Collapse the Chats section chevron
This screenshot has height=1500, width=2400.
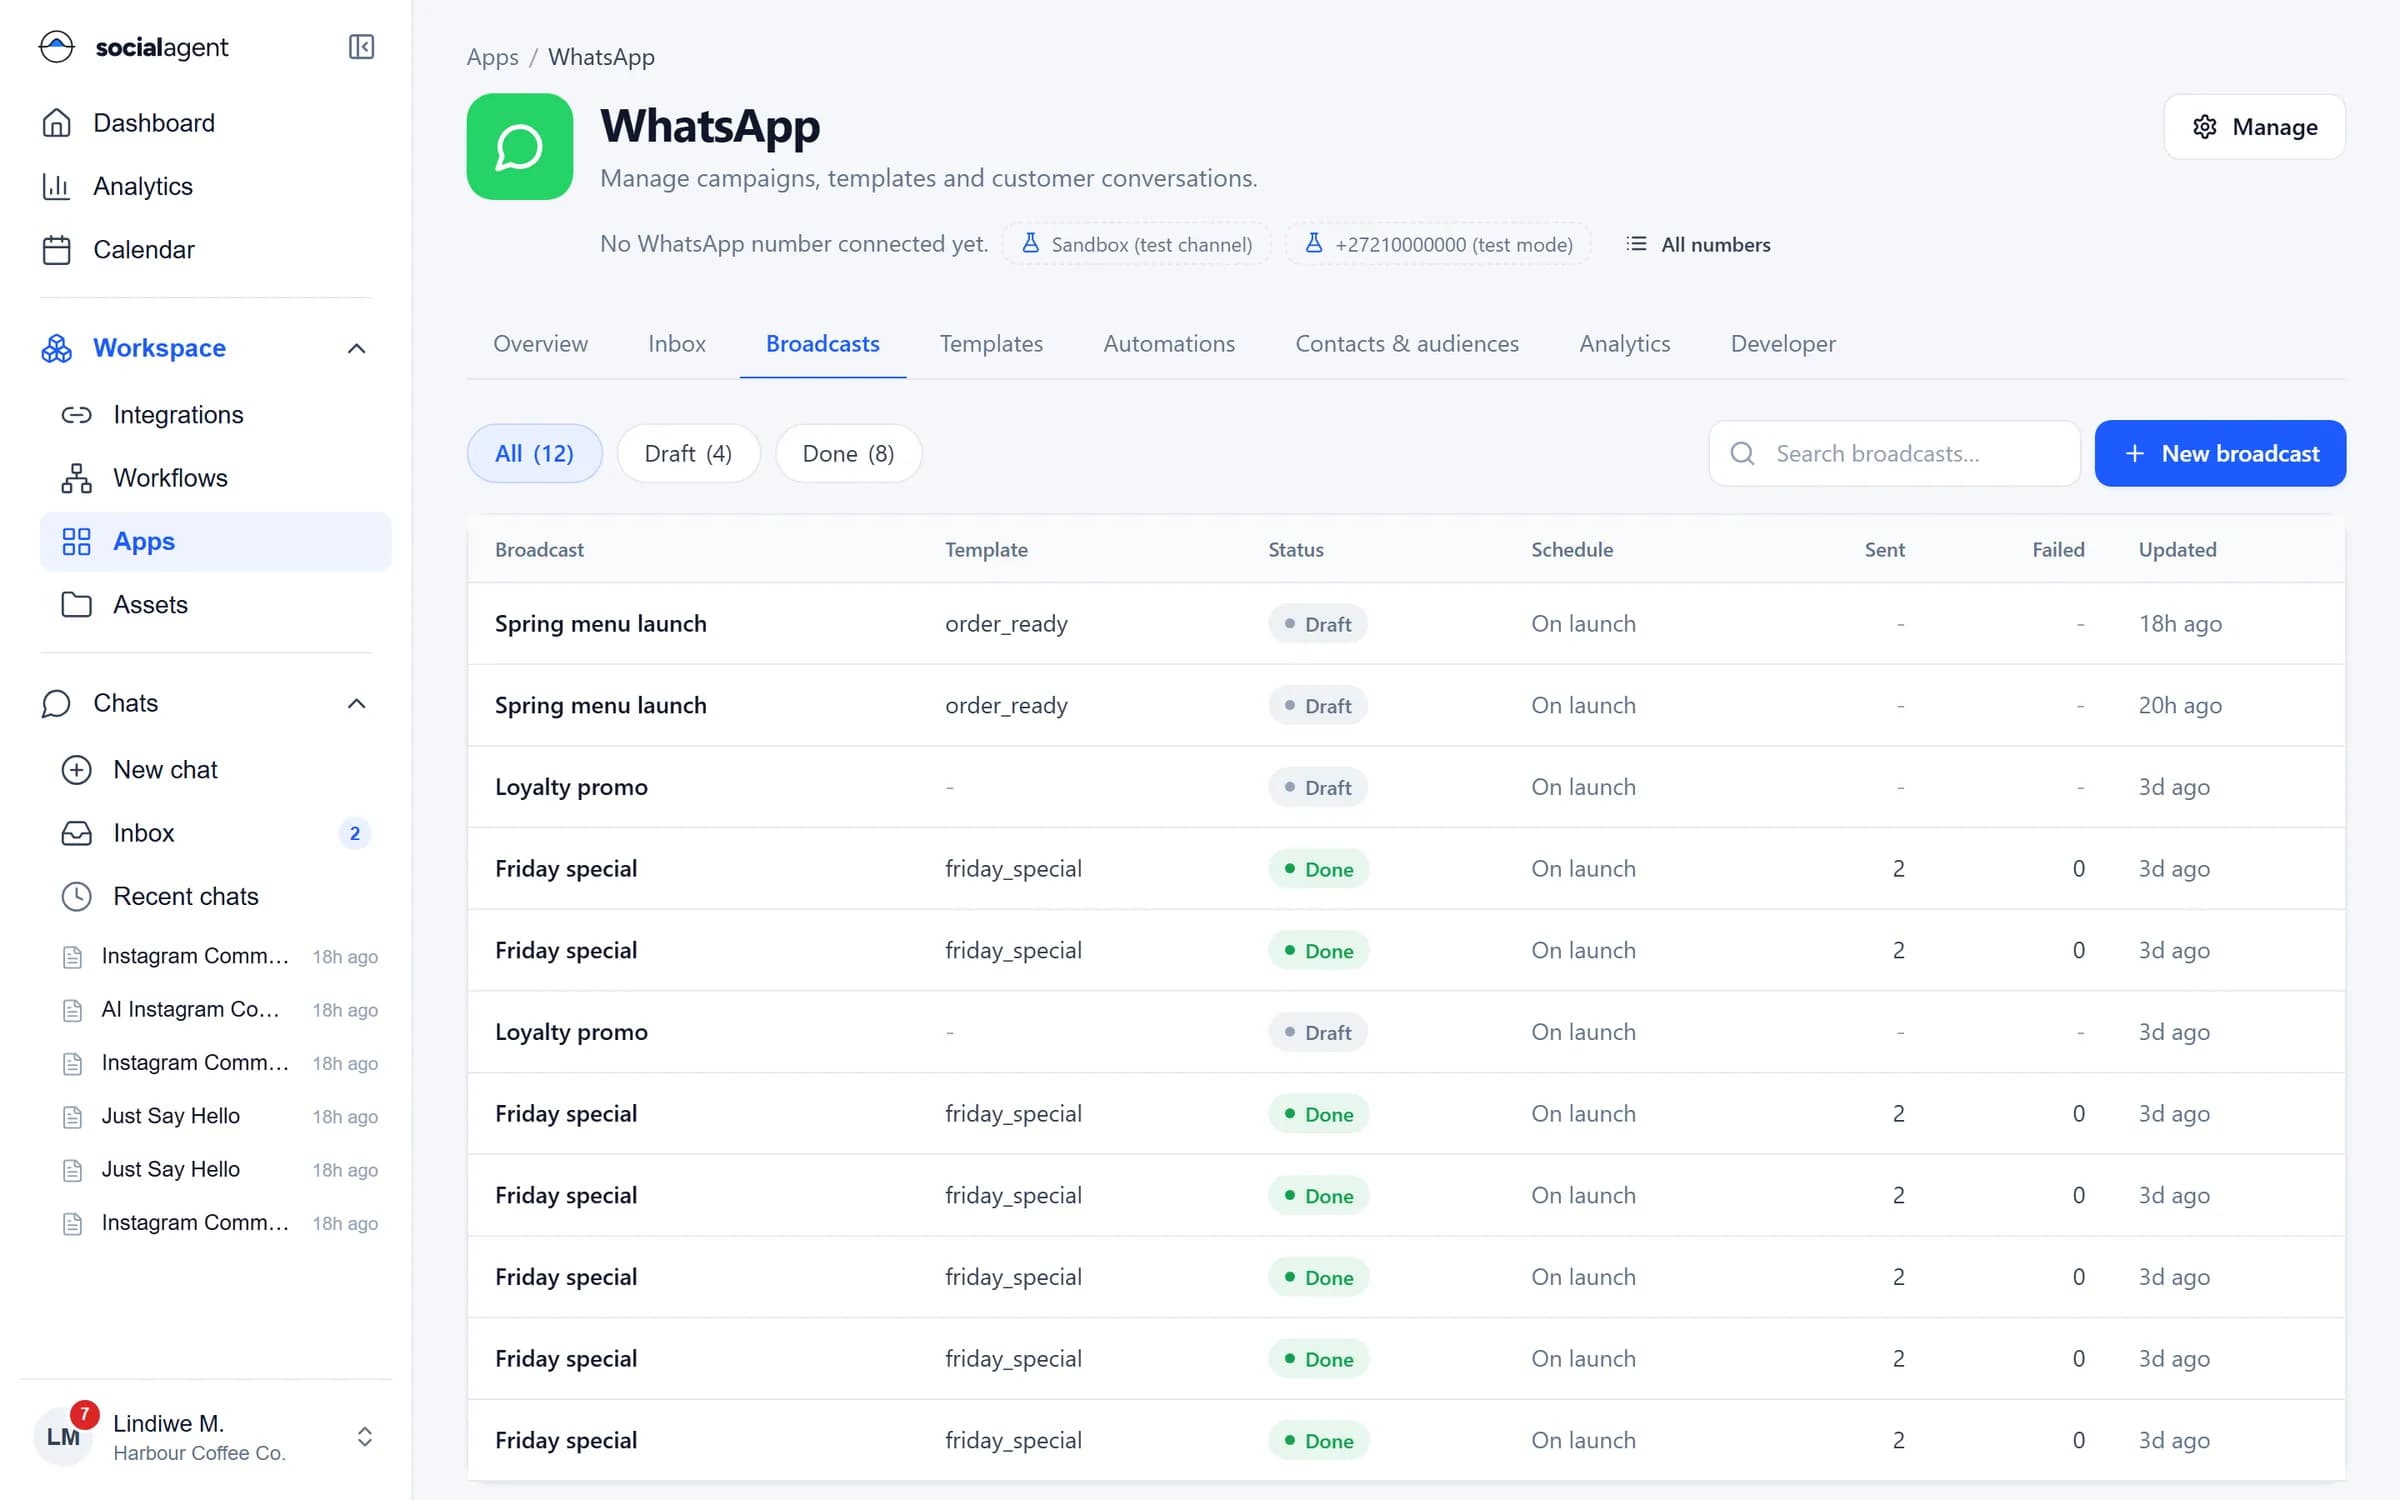pos(357,704)
